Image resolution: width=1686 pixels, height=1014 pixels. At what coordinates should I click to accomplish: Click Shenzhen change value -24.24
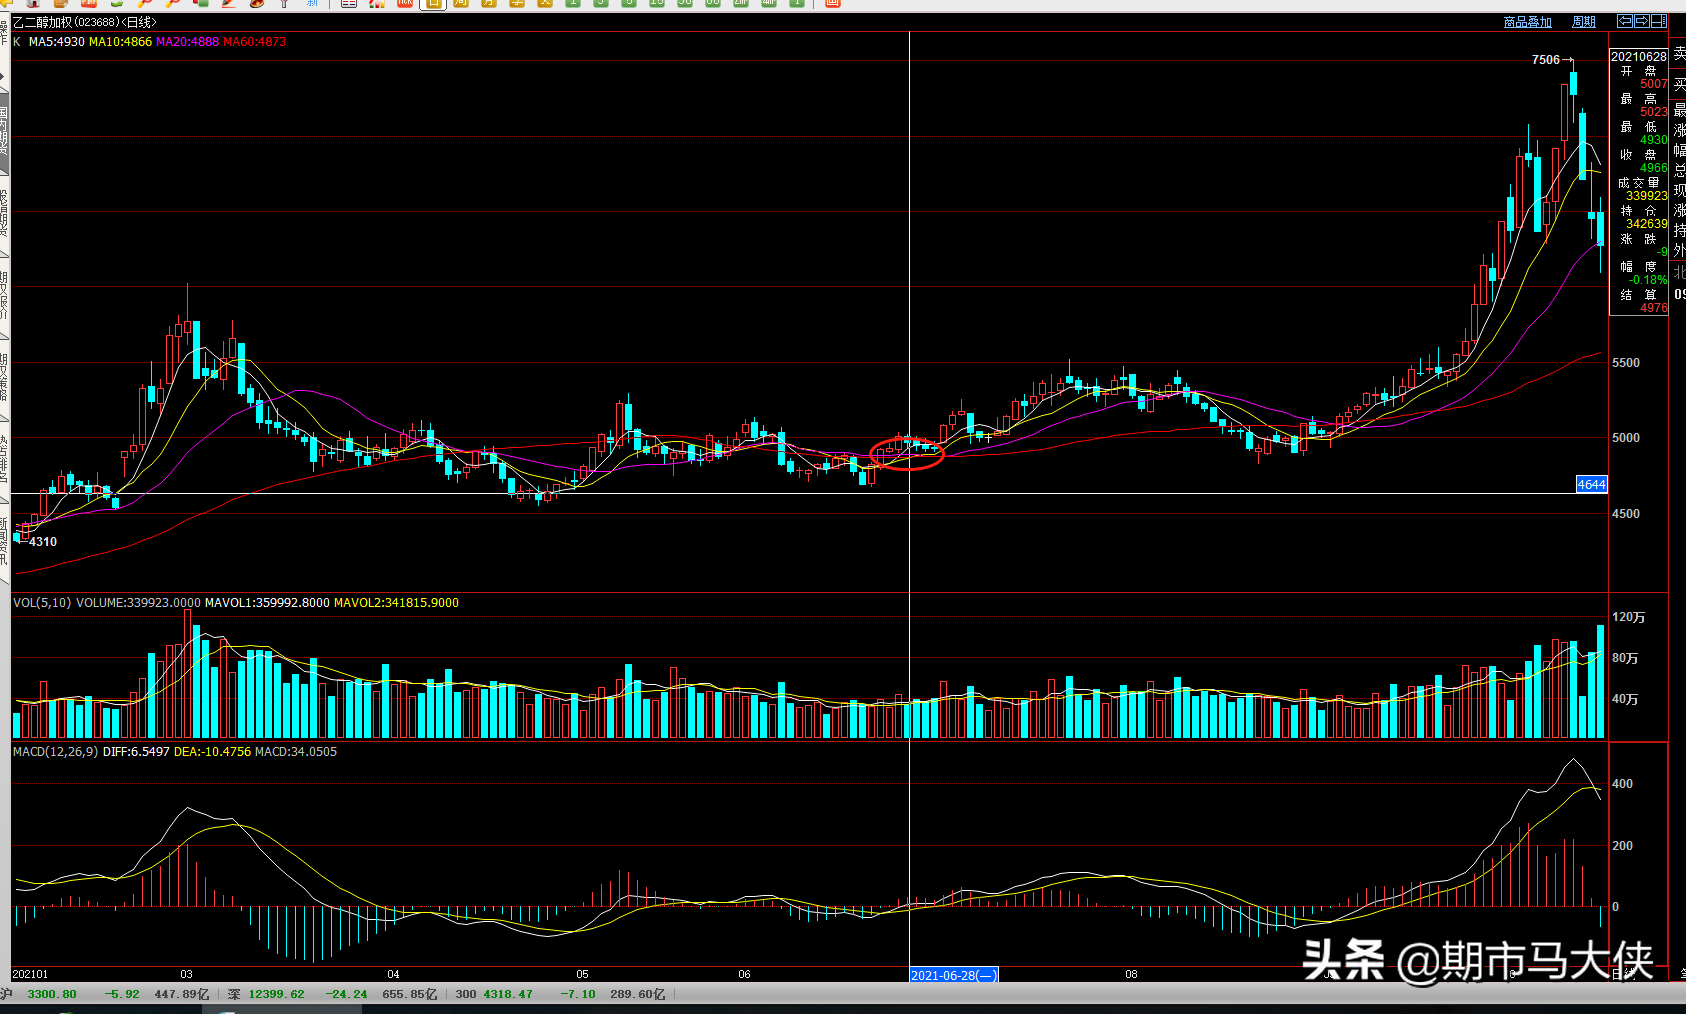click(x=346, y=994)
